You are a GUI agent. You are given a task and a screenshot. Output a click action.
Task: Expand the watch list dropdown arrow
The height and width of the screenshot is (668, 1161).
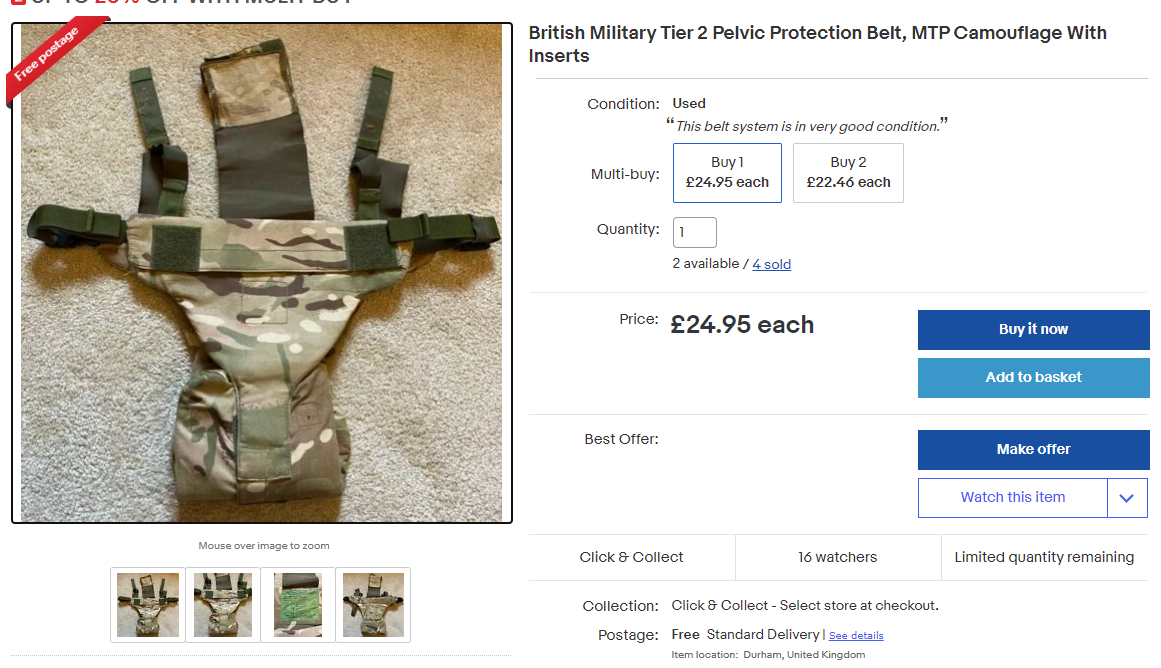click(1127, 498)
